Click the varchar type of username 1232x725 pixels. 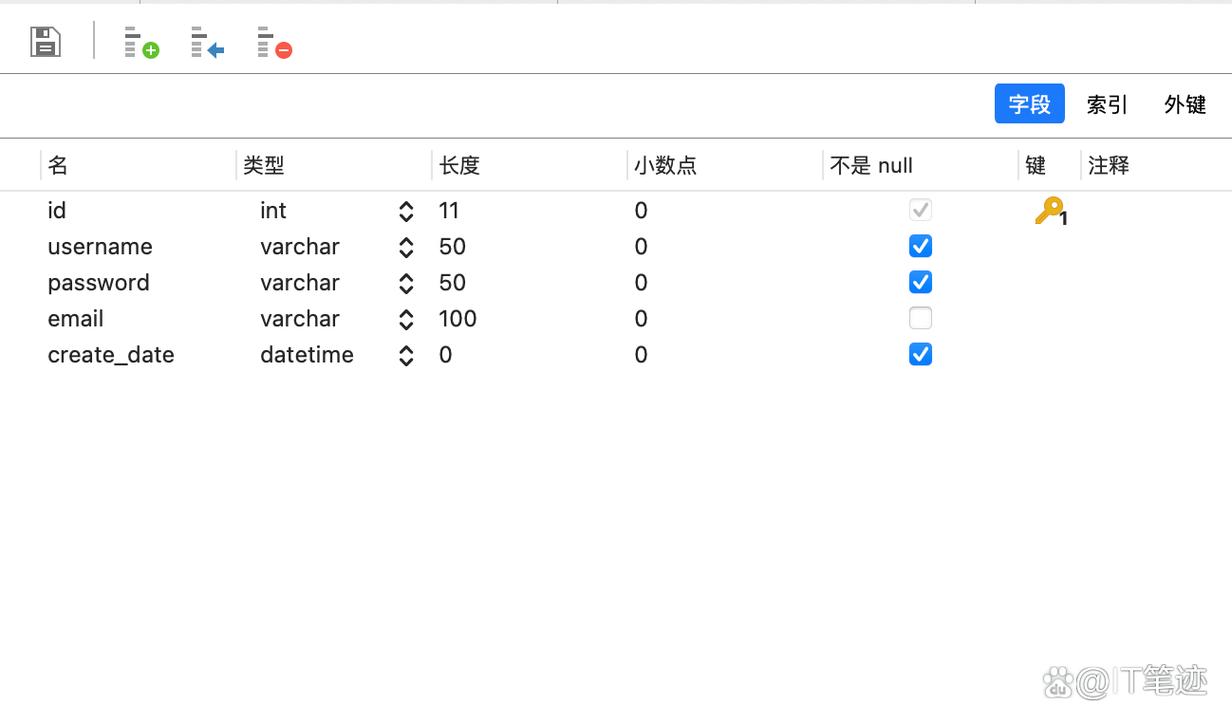coord(300,246)
